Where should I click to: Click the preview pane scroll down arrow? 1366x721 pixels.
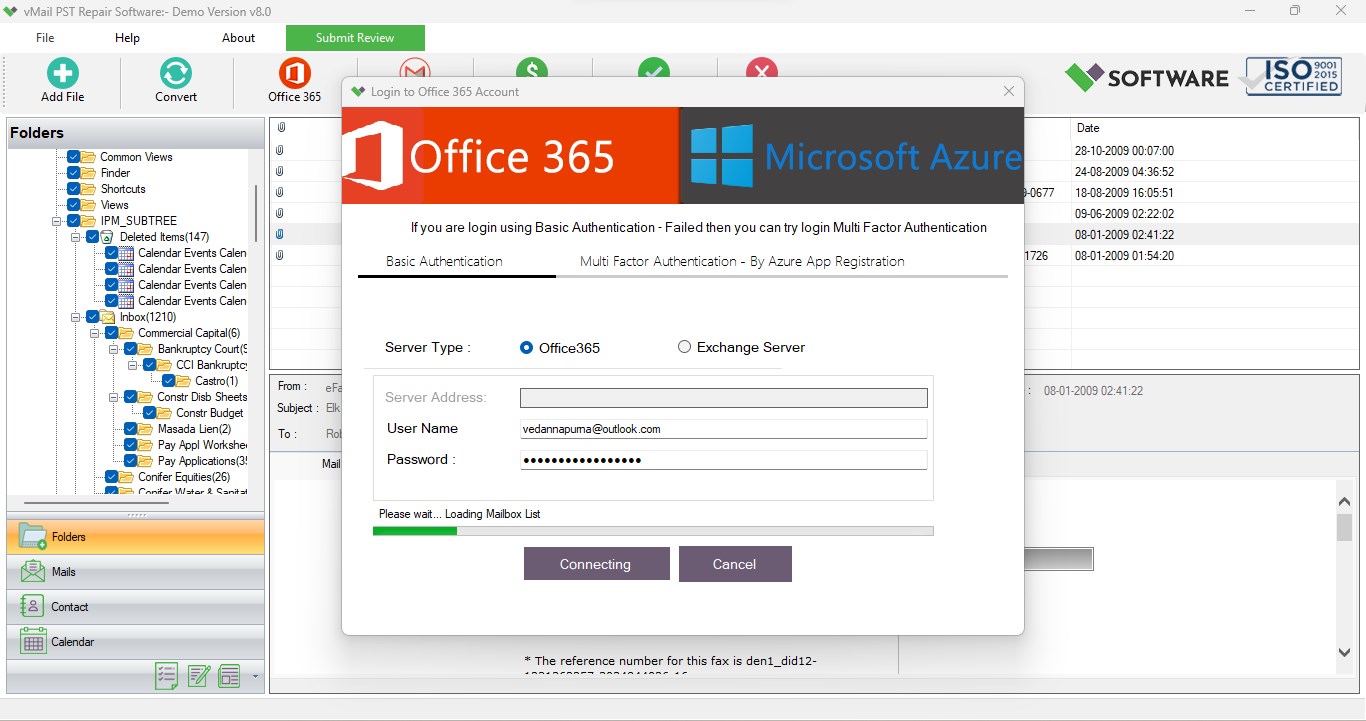(x=1345, y=653)
